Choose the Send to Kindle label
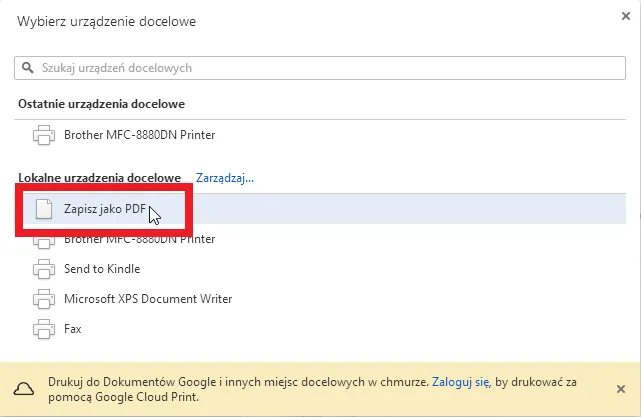The width and height of the screenshot is (641, 417). point(102,269)
